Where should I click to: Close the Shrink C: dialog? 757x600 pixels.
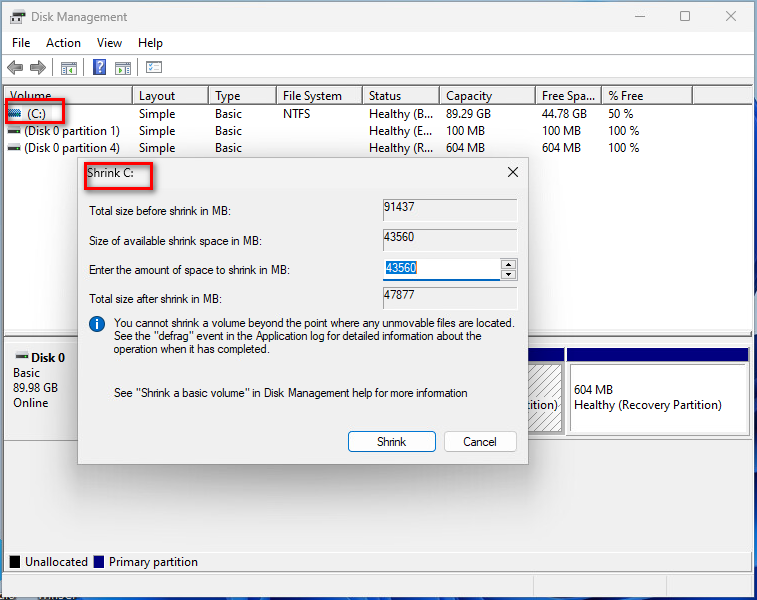click(513, 172)
